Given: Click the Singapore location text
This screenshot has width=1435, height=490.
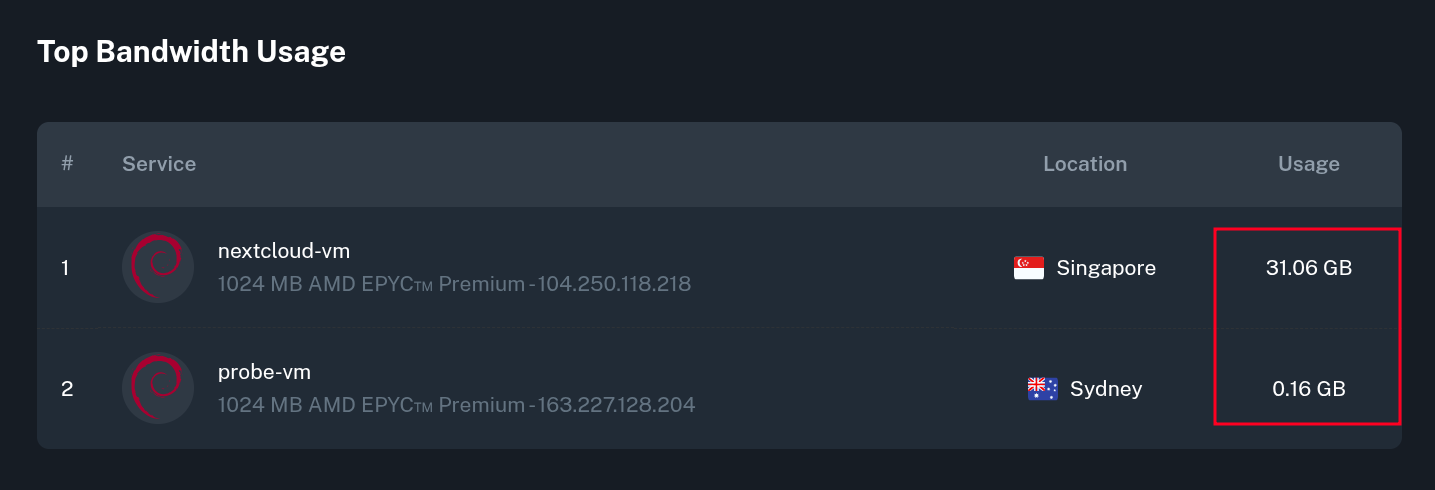Looking at the screenshot, I should pos(1106,268).
